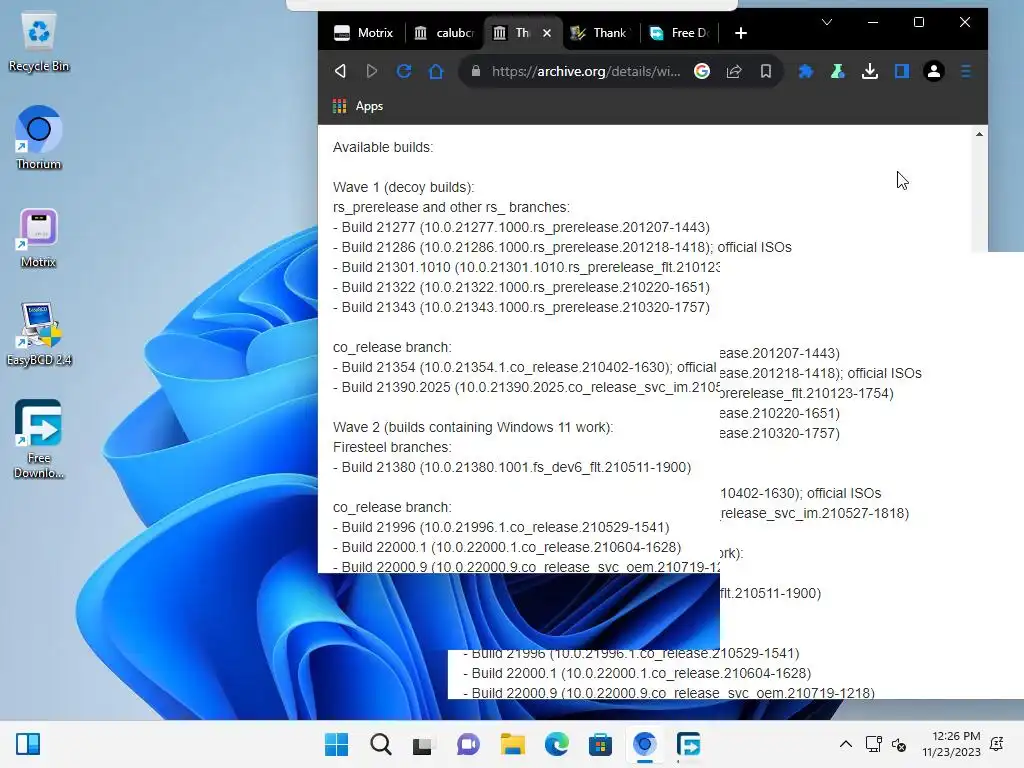Click the Build 21380 Firesteel line
Image resolution: width=1024 pixels, height=768 pixels.
click(512, 467)
